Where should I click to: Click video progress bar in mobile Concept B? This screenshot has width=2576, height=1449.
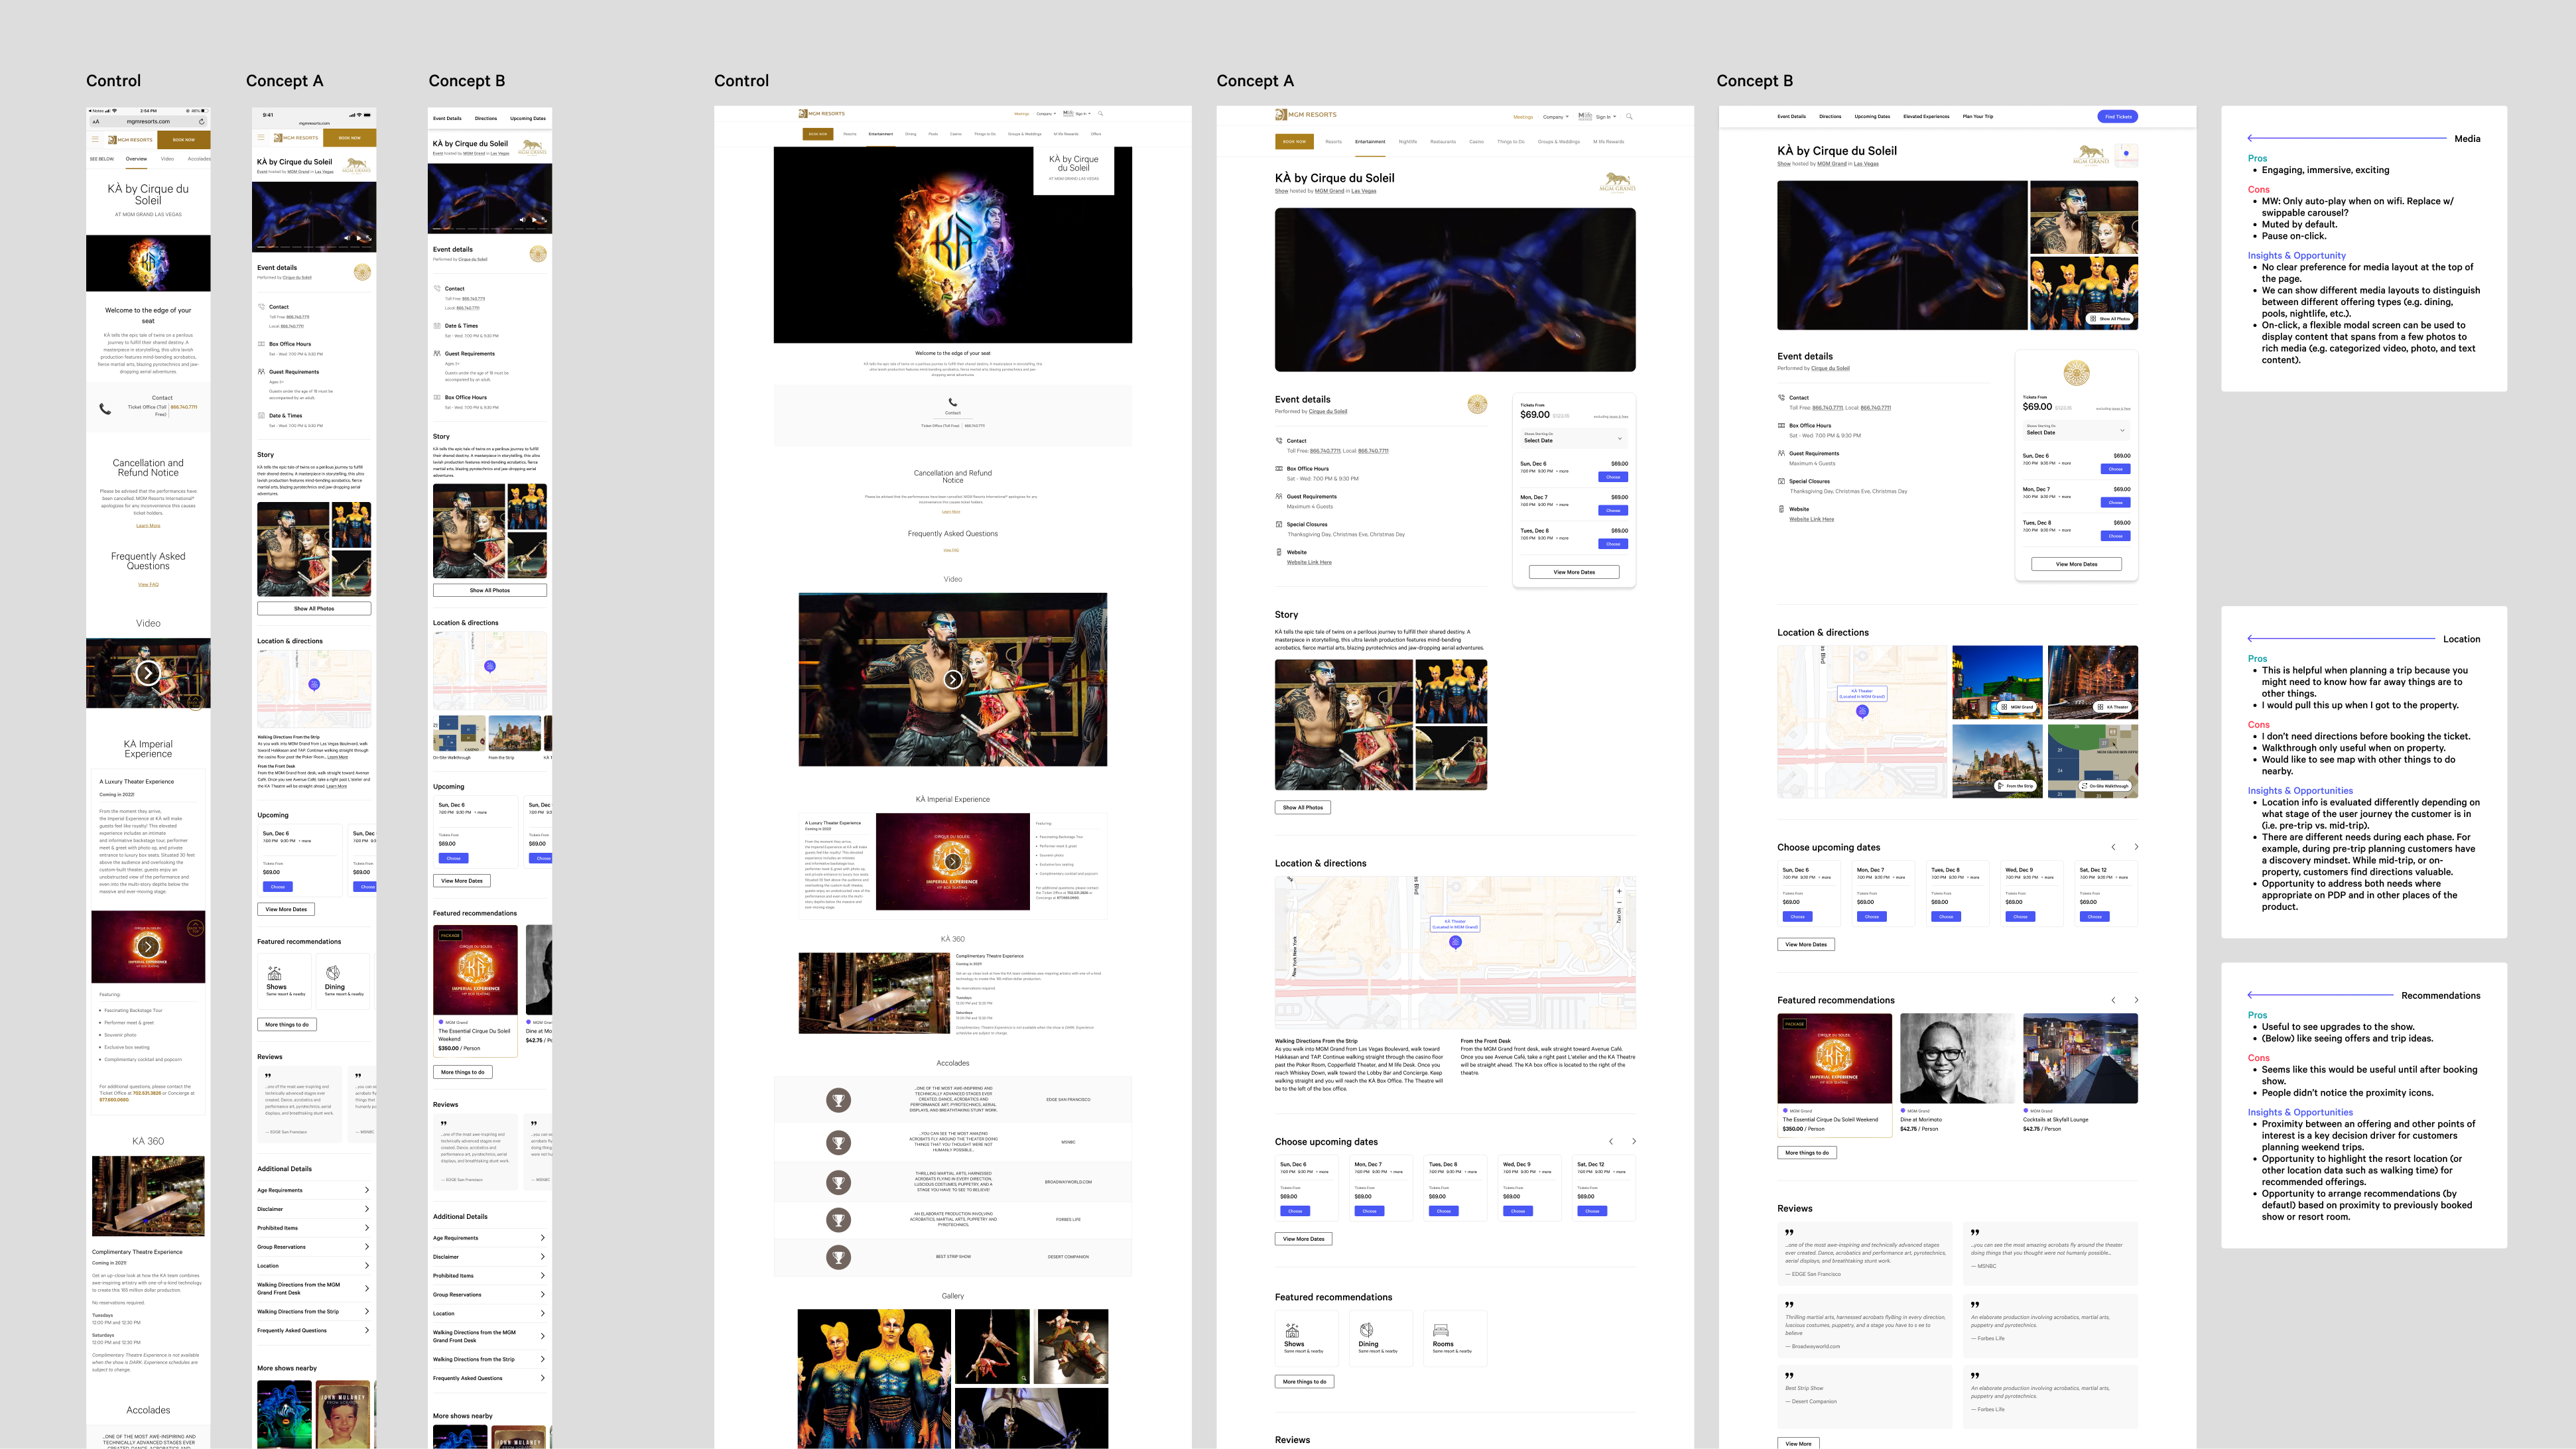pyautogui.click(x=490, y=228)
